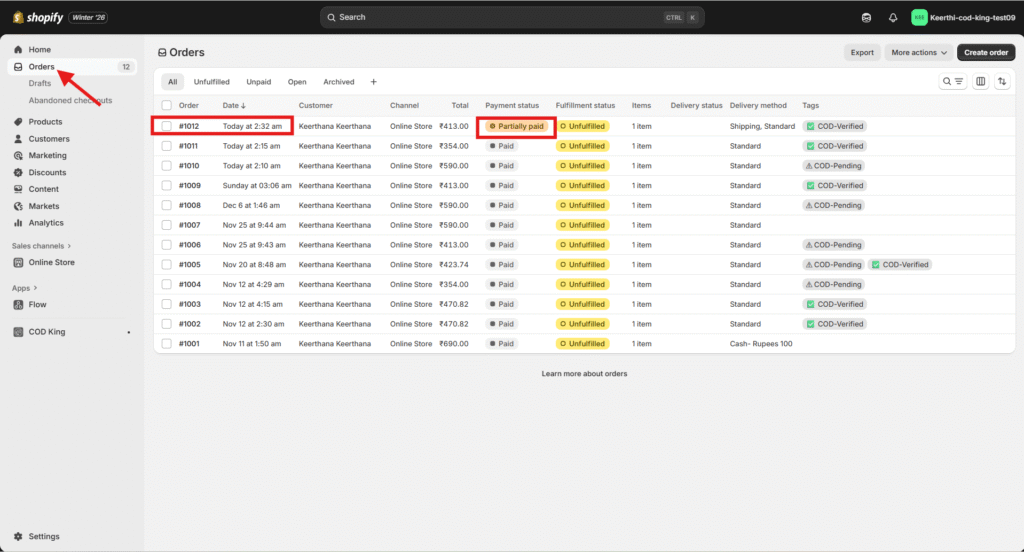
Task: Check the box for order #1005
Action: click(167, 265)
